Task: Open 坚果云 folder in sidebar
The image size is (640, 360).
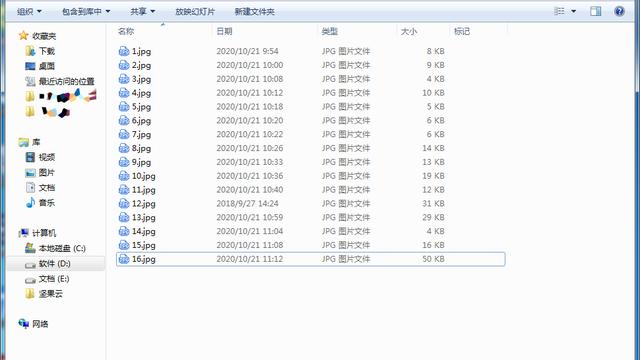Action: coord(51,294)
